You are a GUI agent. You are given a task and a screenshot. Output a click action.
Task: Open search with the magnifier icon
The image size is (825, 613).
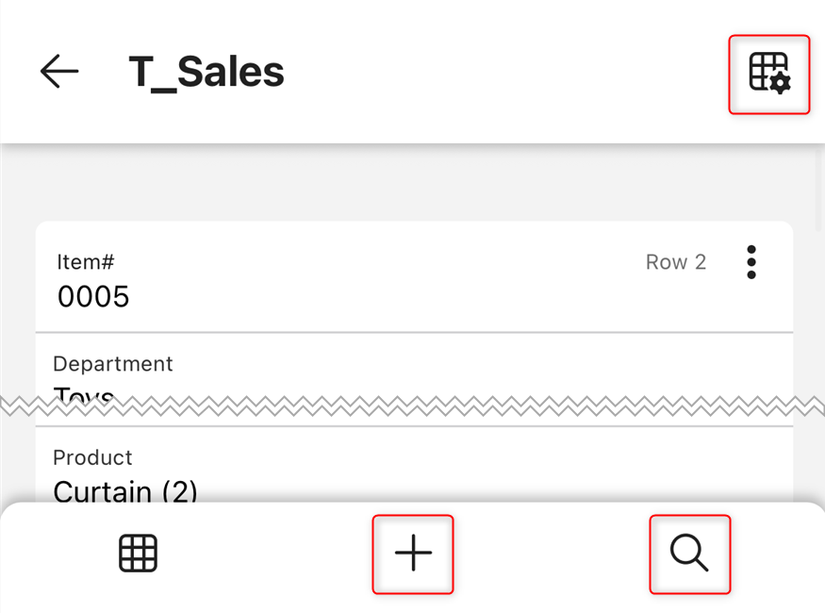tap(690, 553)
